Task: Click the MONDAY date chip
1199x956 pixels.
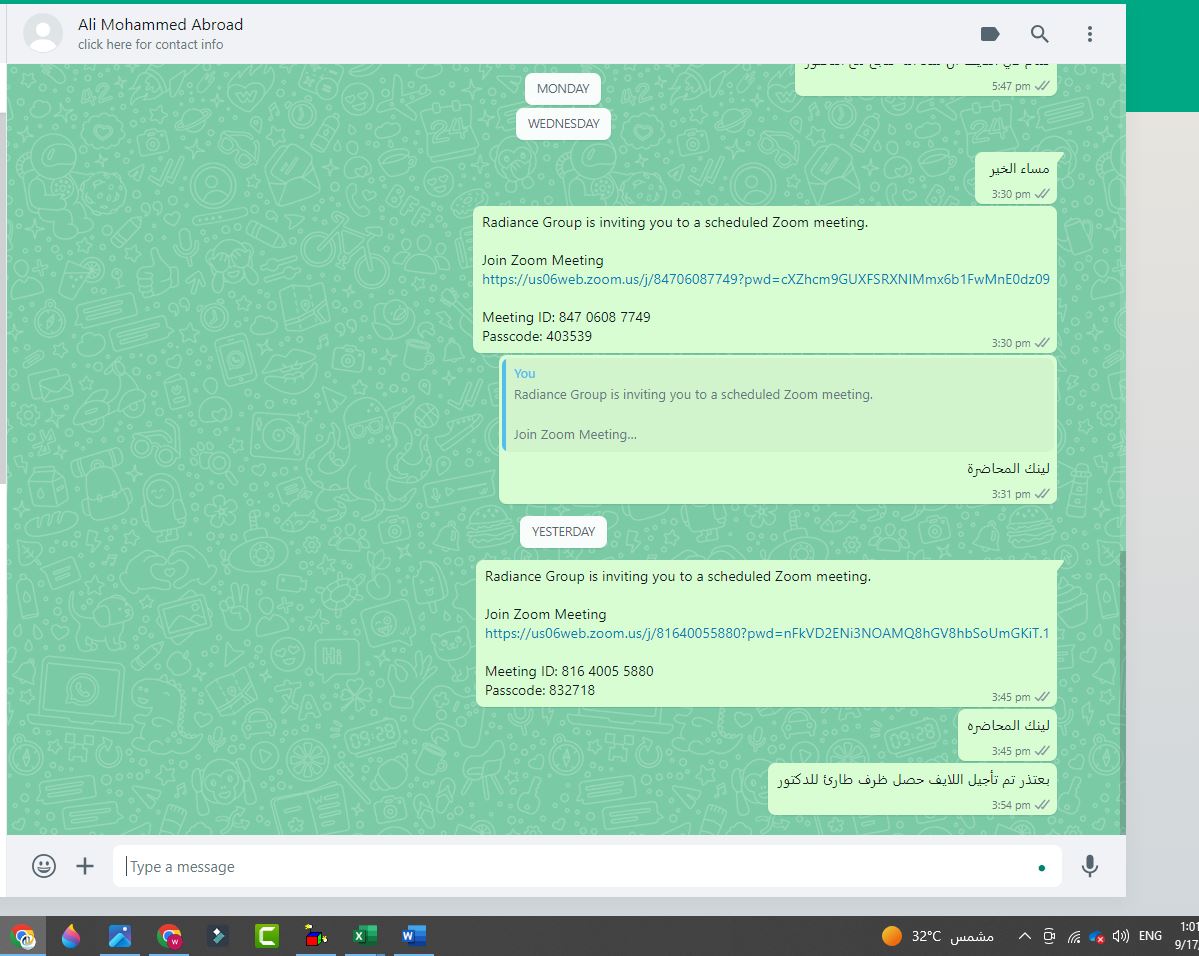Action: click(x=563, y=89)
